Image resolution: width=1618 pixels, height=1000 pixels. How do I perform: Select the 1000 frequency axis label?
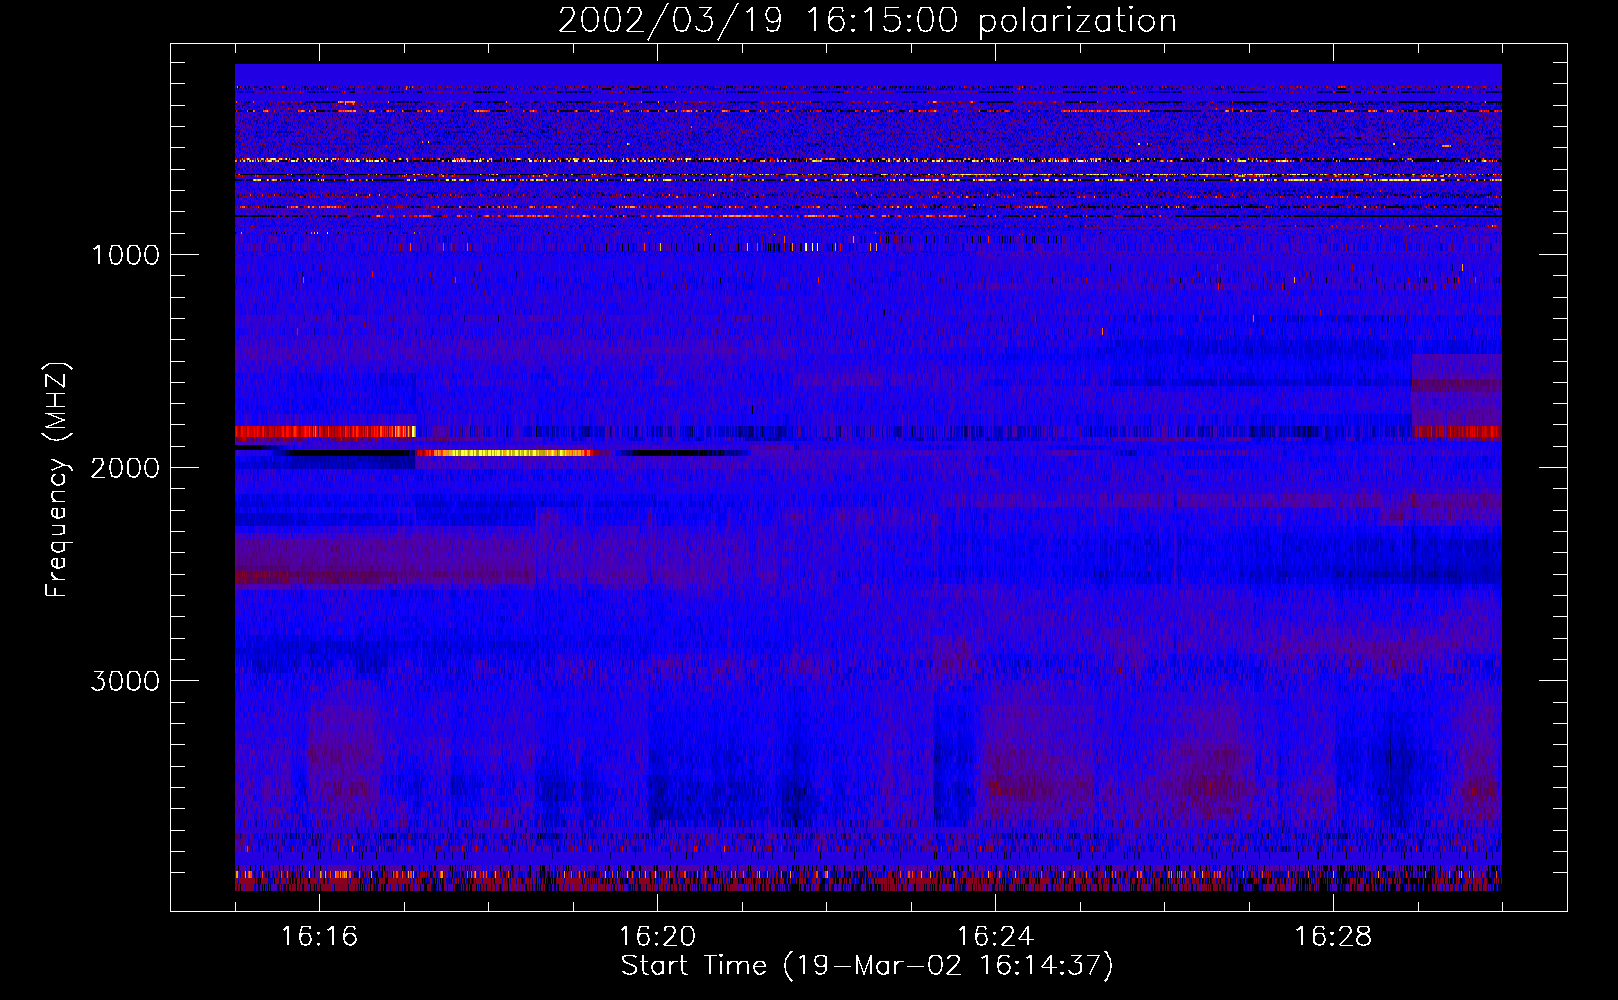125,255
